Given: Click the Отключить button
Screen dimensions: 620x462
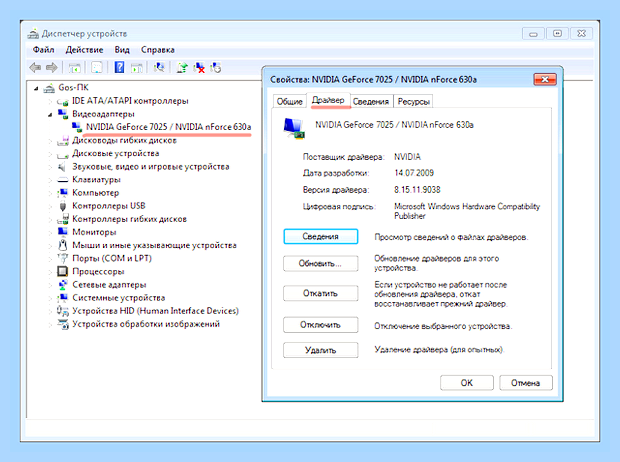Looking at the screenshot, I should 321,325.
